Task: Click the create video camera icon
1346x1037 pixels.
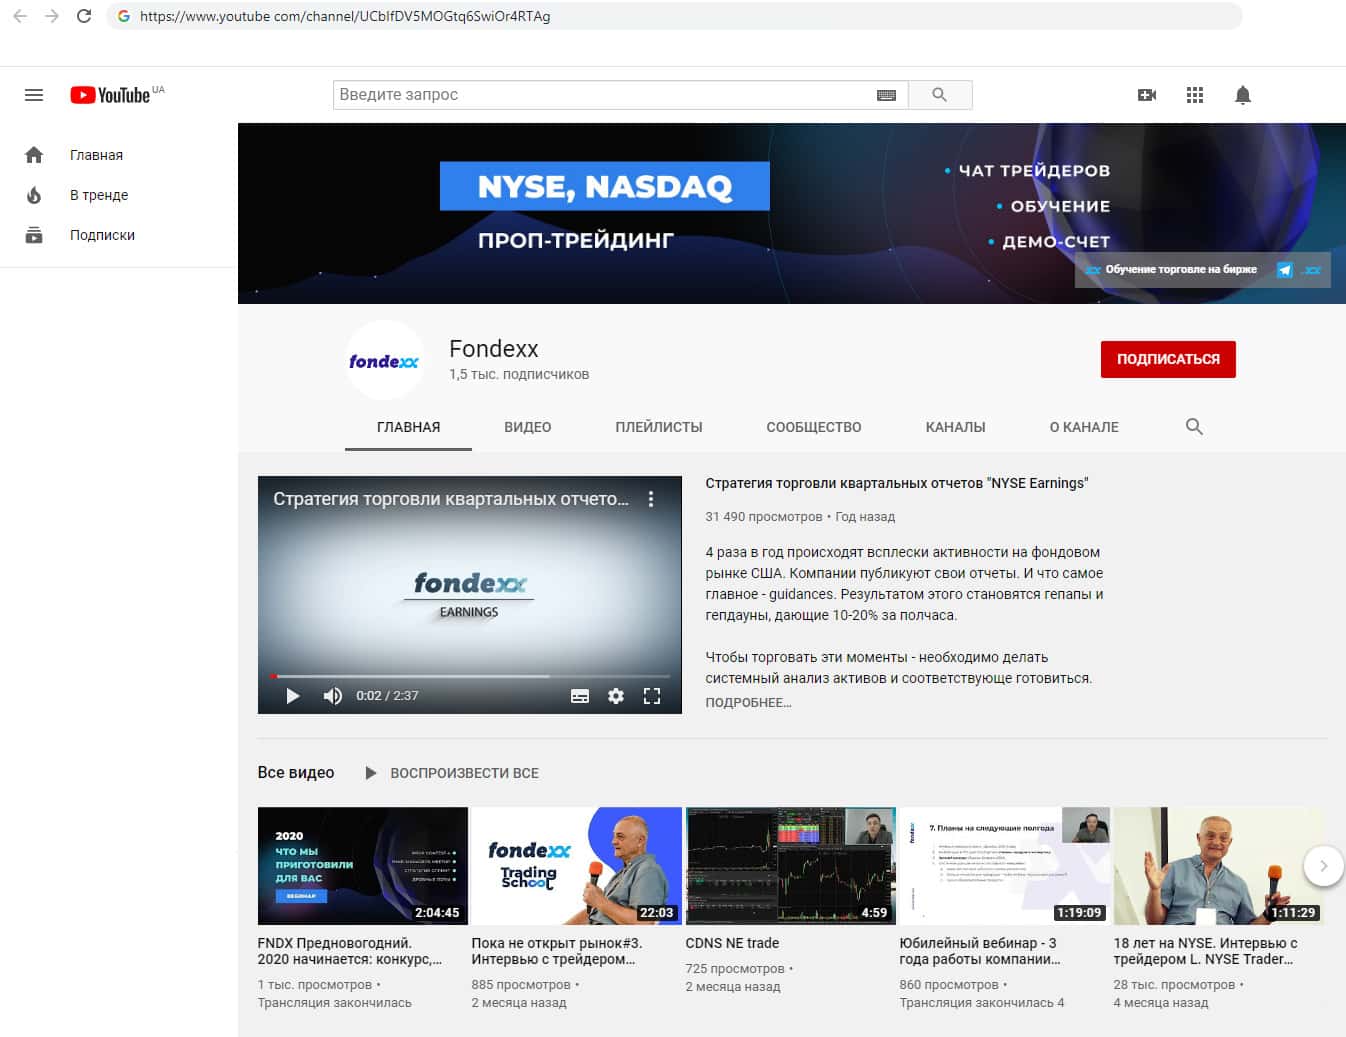Action: click(x=1147, y=95)
